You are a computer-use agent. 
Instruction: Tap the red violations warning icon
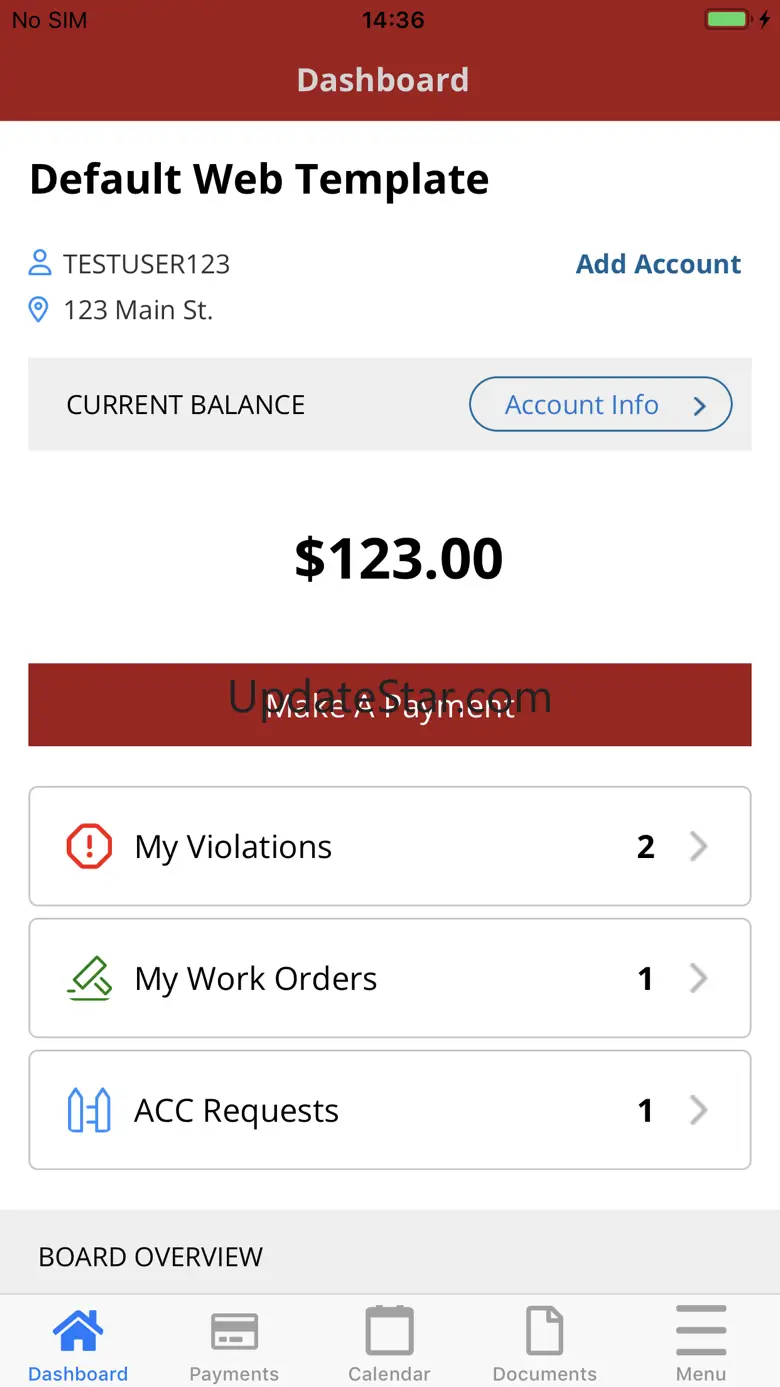89,846
